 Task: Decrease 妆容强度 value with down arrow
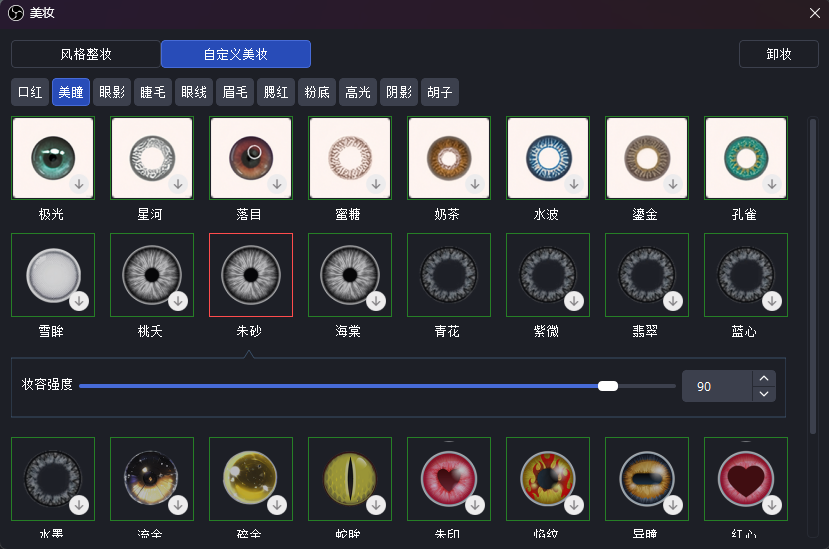(x=764, y=394)
